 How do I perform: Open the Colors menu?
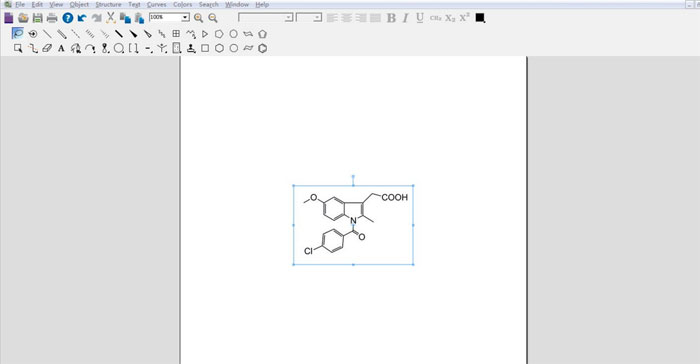[183, 4]
